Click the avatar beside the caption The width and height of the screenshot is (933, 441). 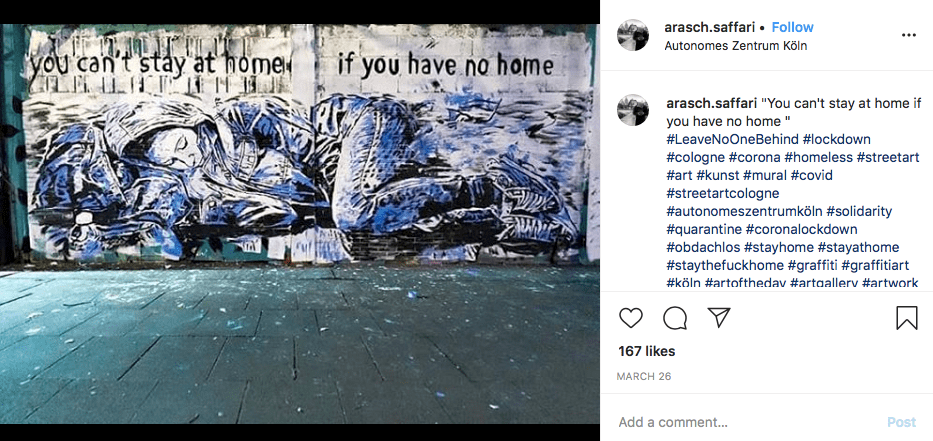[x=633, y=110]
